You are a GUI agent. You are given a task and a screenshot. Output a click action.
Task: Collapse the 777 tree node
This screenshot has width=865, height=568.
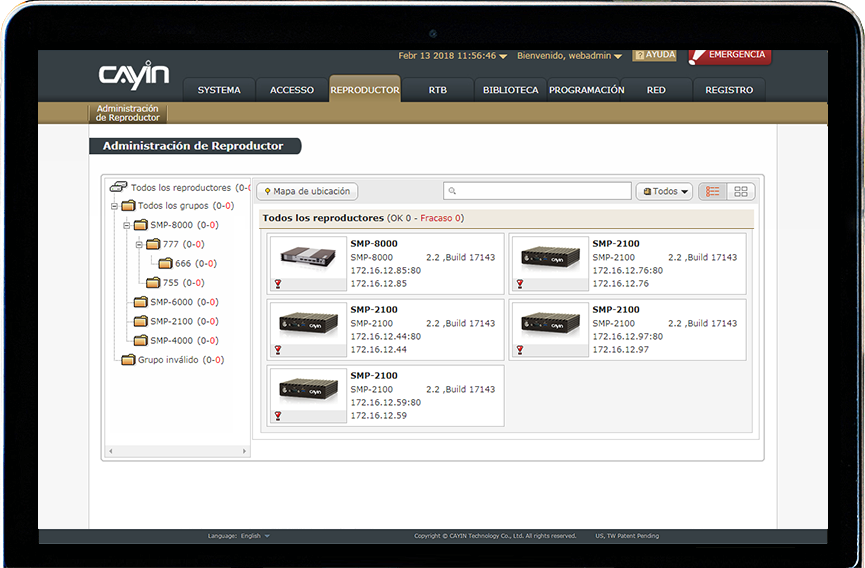pyautogui.click(x=140, y=244)
